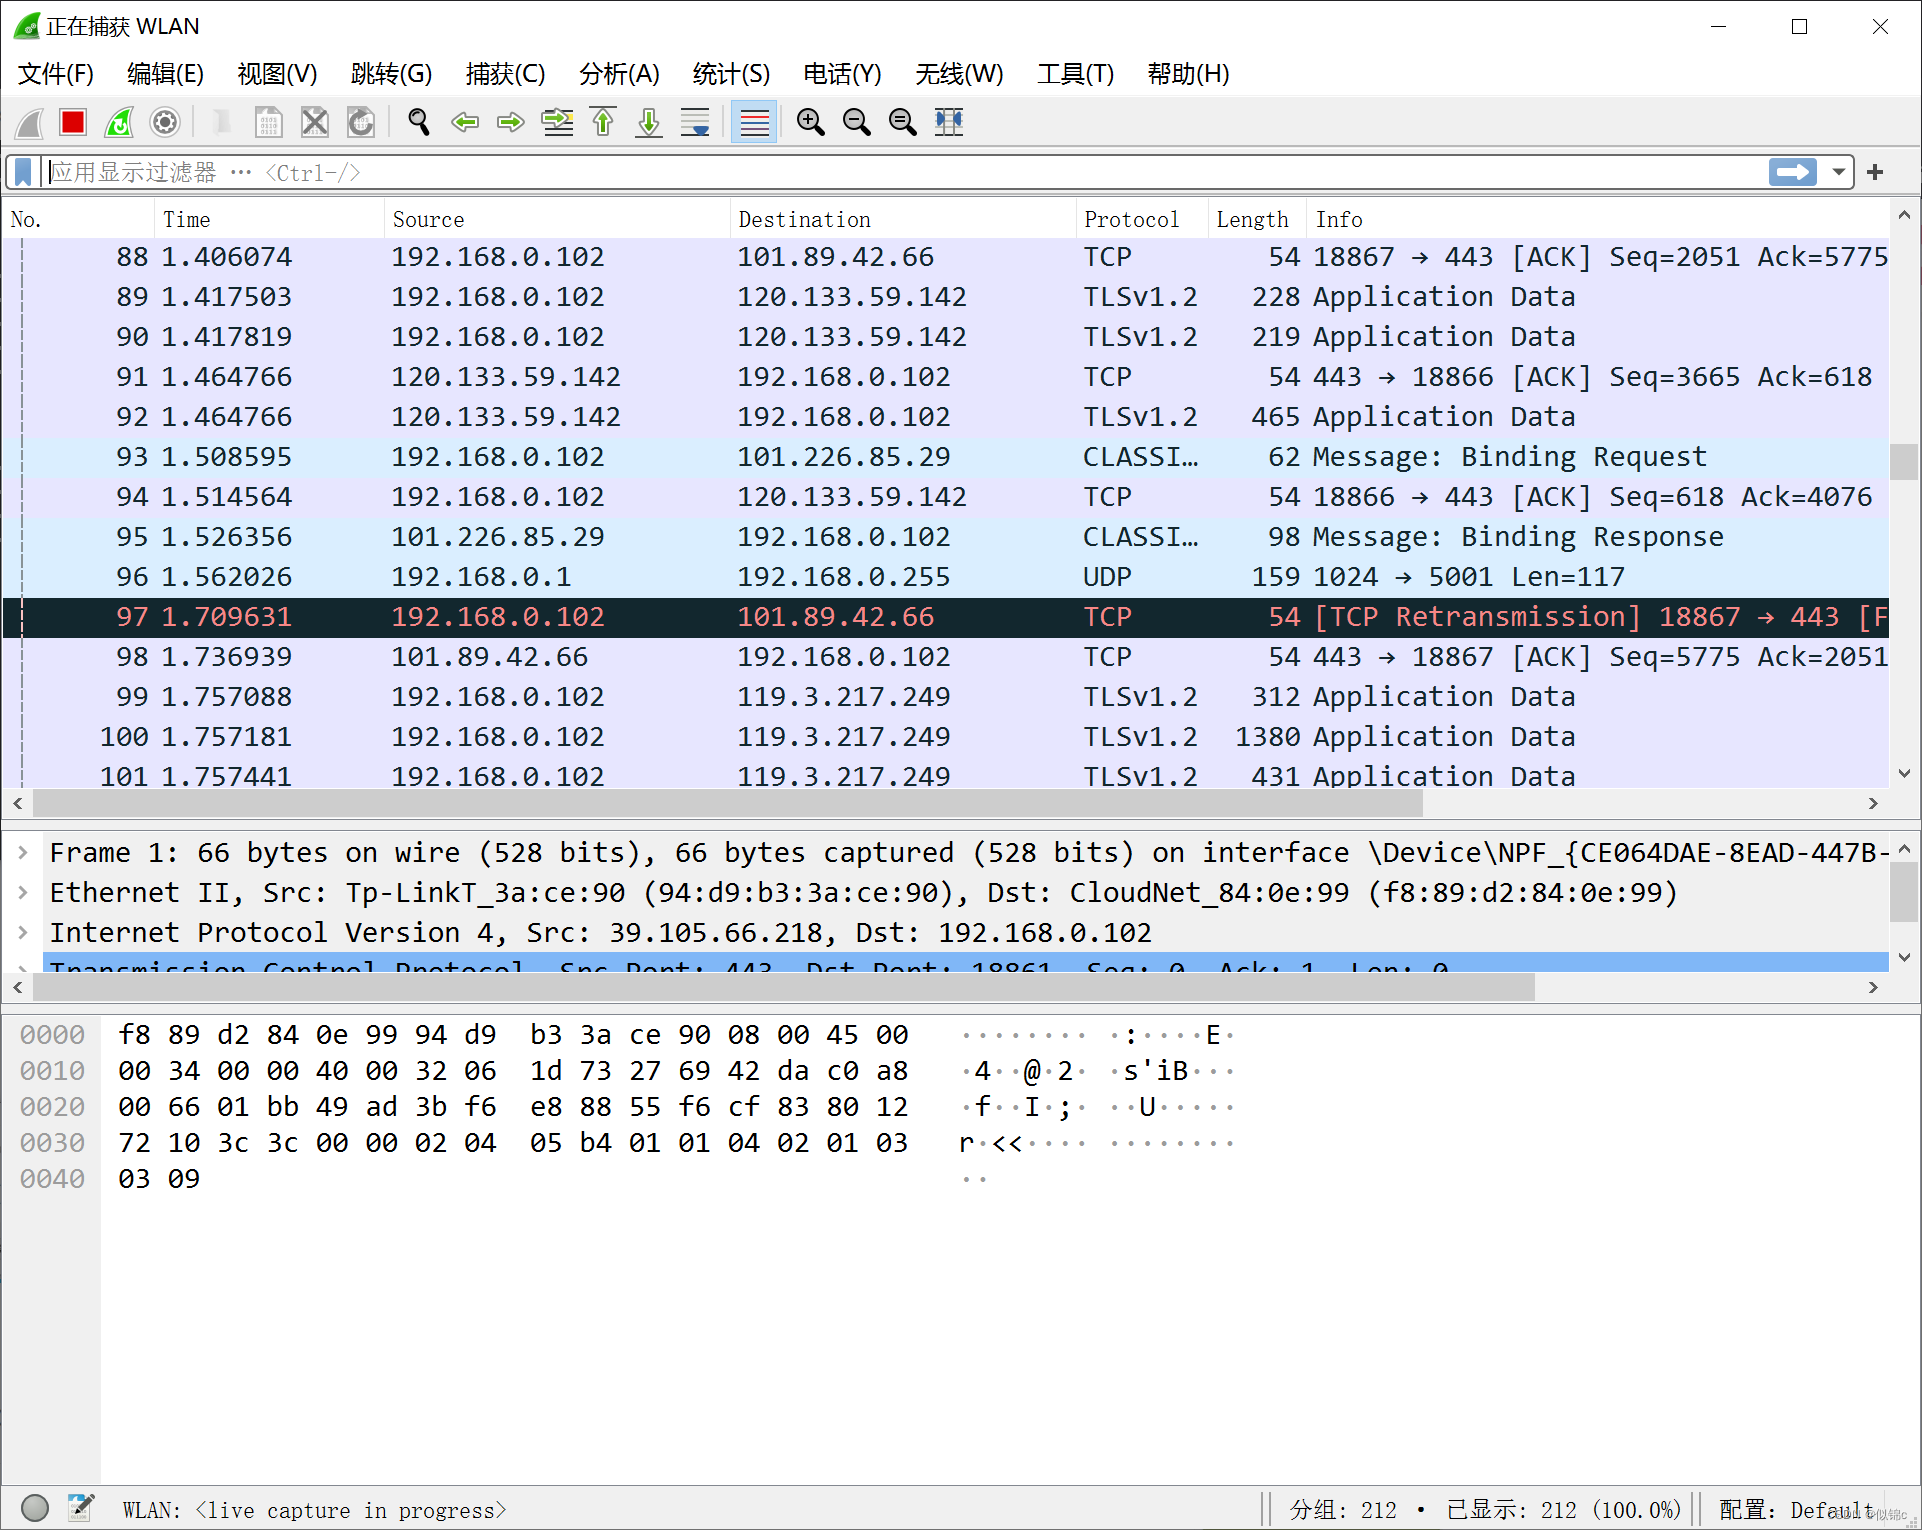Open display filter history dropdown
1922x1530 pixels.
(1838, 172)
